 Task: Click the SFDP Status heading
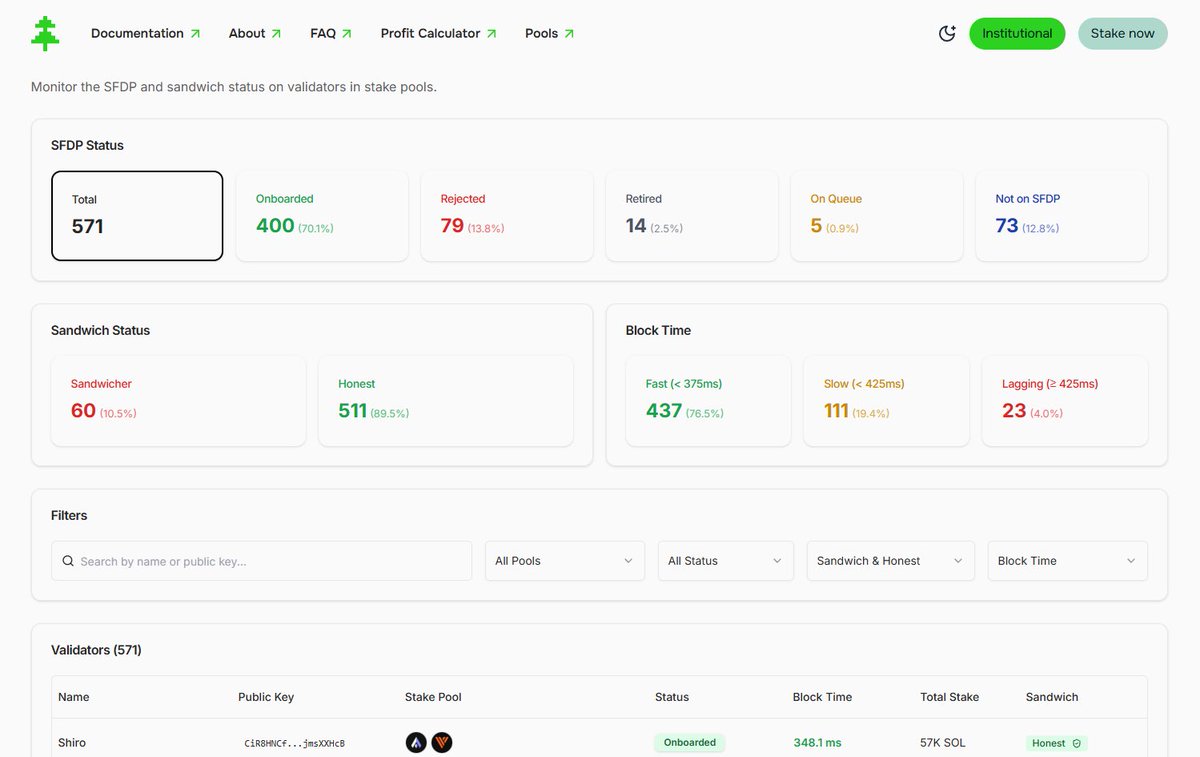pos(87,145)
